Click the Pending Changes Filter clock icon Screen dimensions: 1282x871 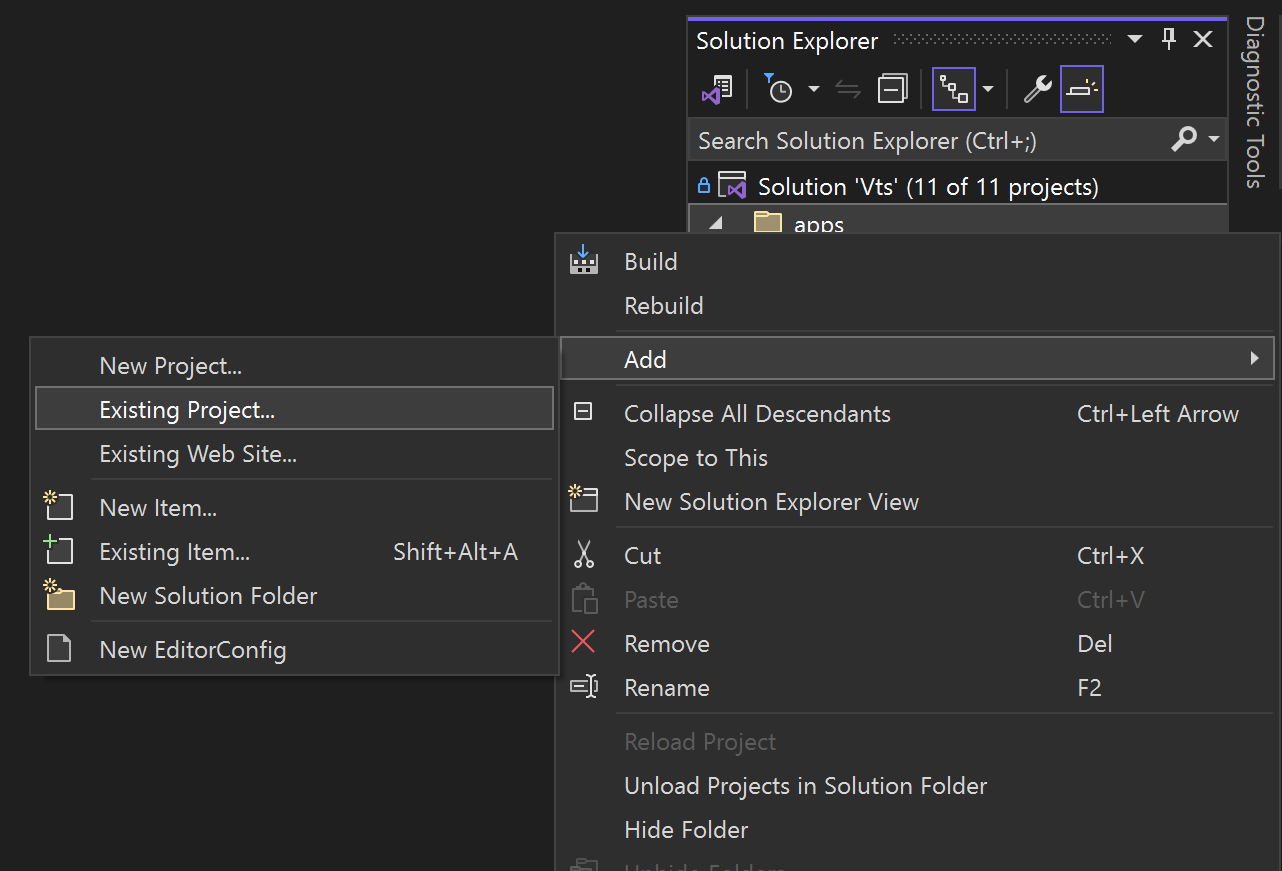(x=778, y=89)
